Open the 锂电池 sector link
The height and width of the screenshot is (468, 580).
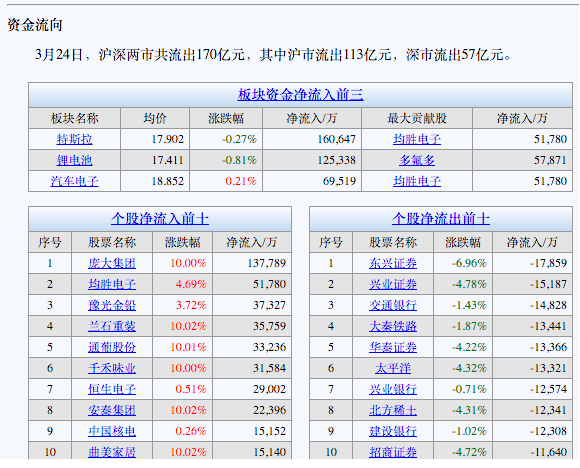(74, 160)
